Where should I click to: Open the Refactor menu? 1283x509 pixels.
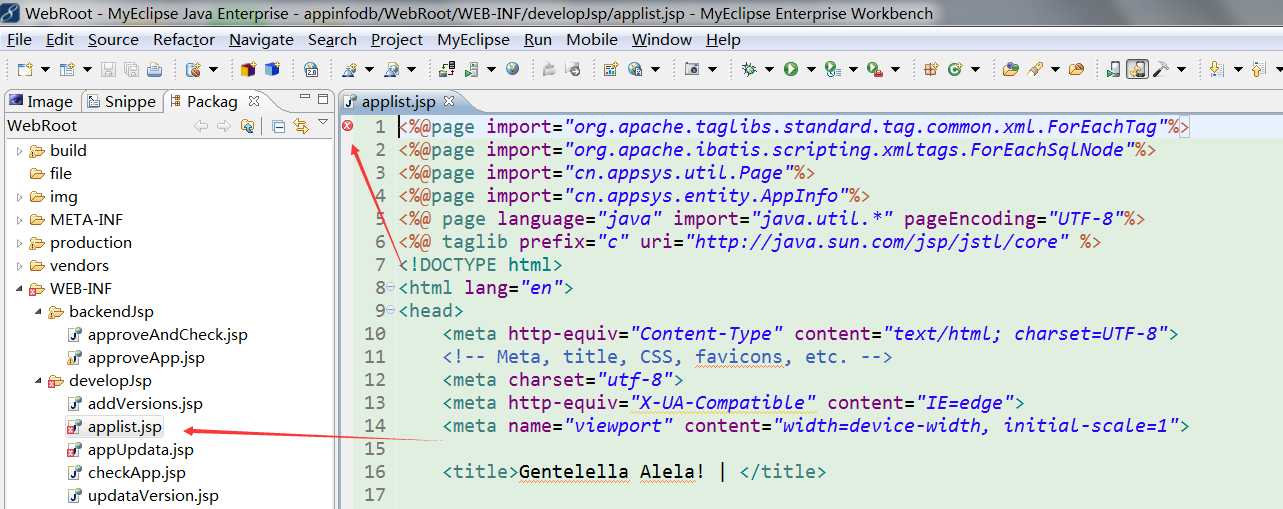(184, 40)
